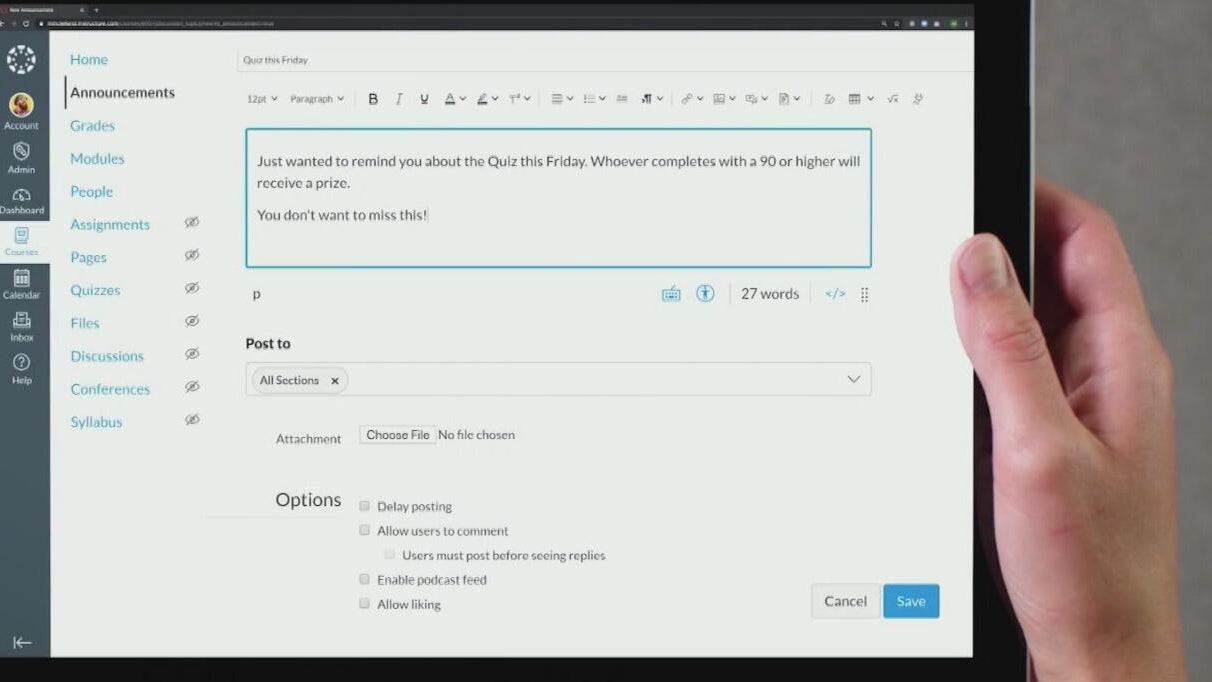The height and width of the screenshot is (682, 1212).
Task: Click the bulleted list icon
Action: point(589,99)
